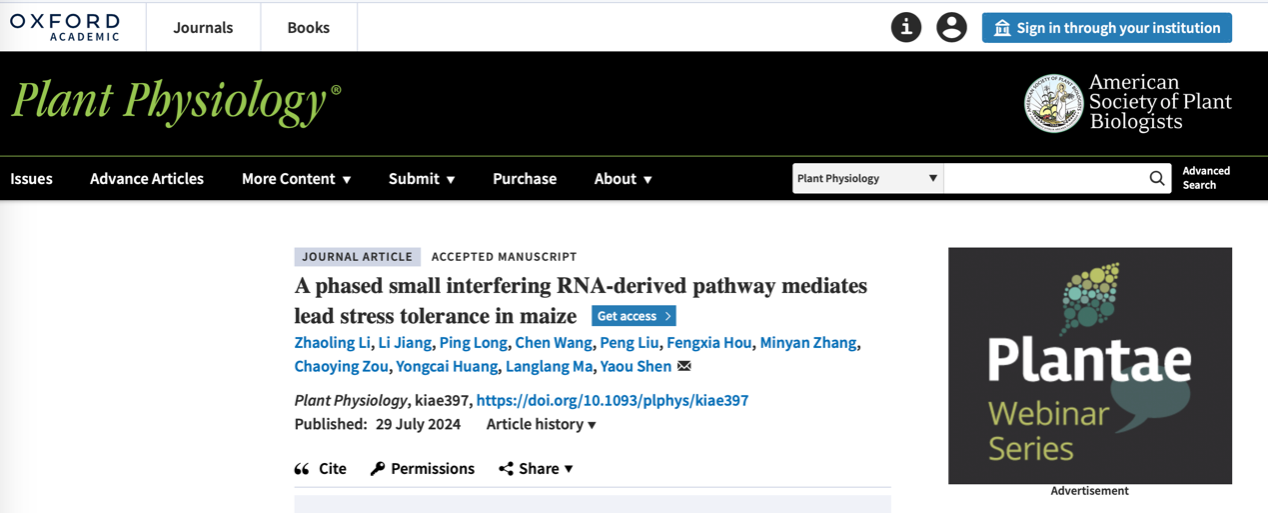Click the Get access button
1268x513 pixels.
click(633, 316)
